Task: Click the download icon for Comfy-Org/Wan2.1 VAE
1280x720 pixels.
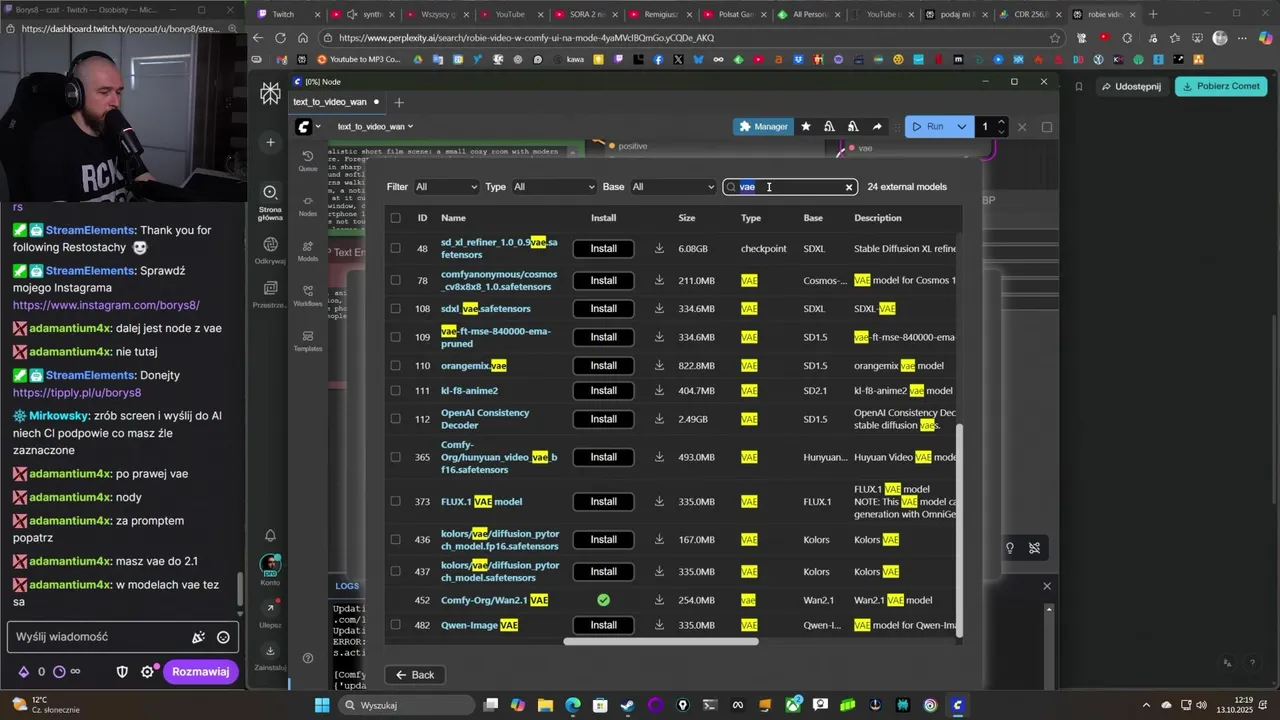Action: point(659,600)
